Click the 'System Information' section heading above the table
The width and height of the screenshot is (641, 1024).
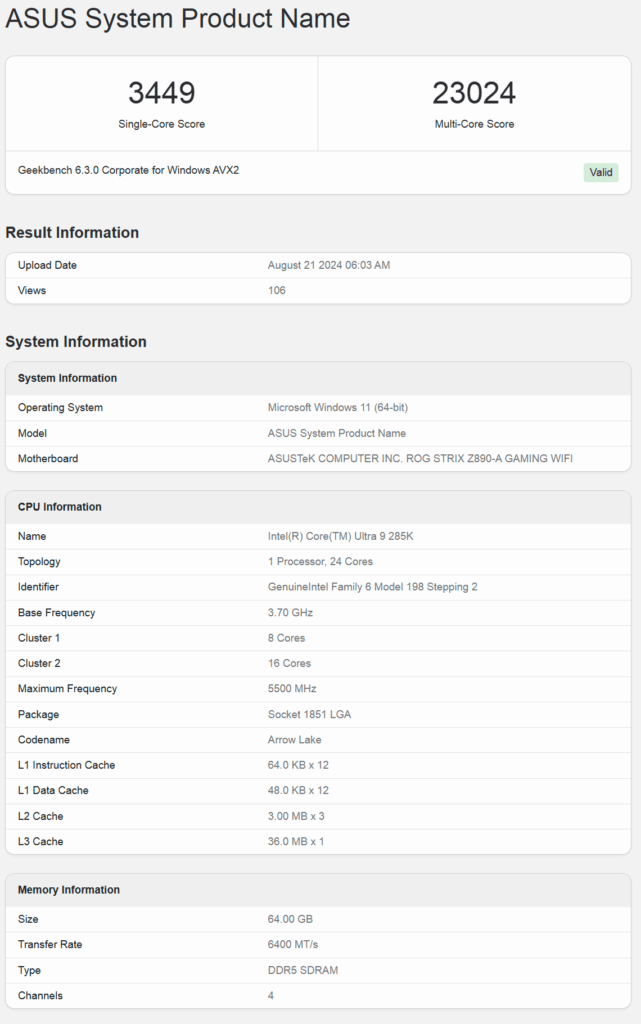tap(76, 342)
